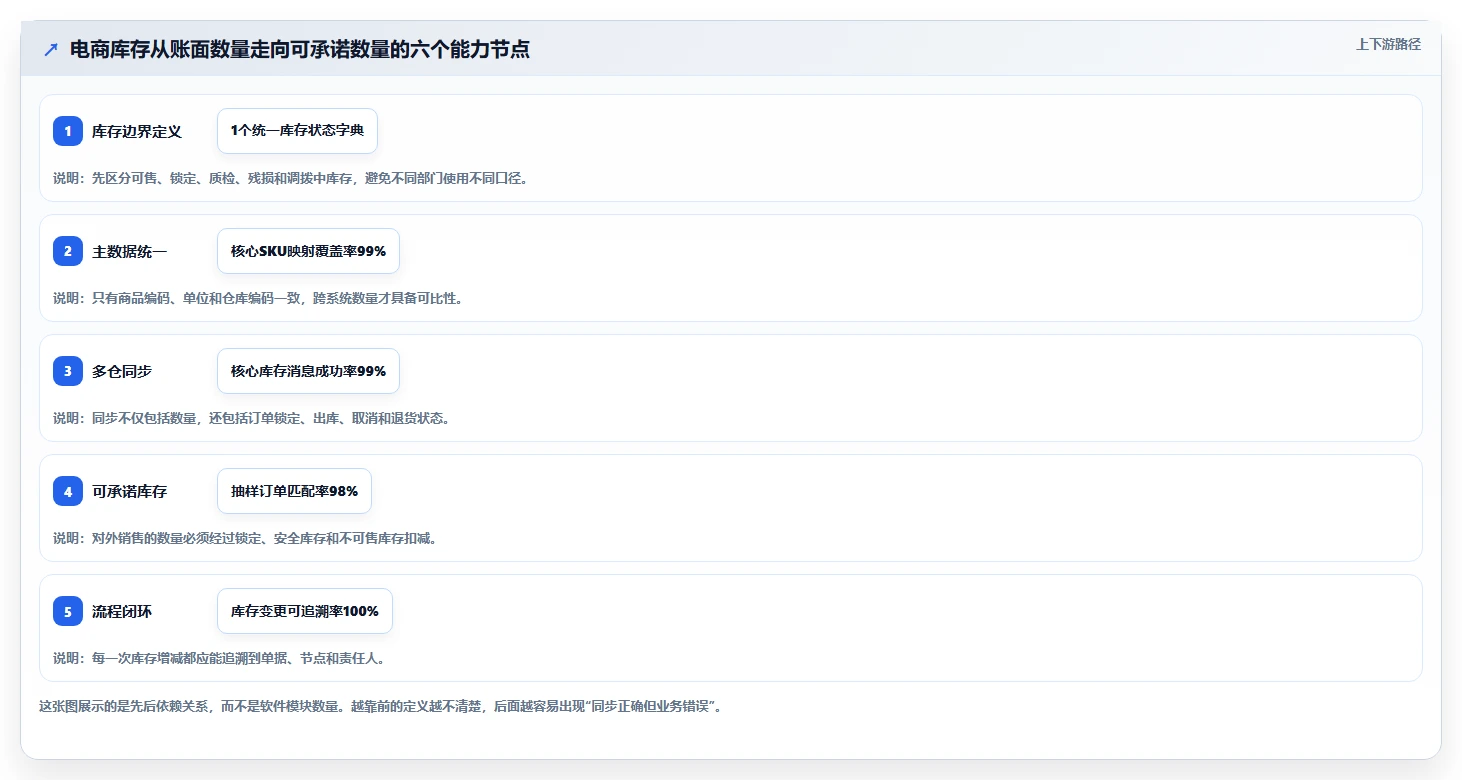Click the footer note starting 这张图展示的是先后依赖关系
Viewport: 1462px width, 780px height.
(380, 706)
